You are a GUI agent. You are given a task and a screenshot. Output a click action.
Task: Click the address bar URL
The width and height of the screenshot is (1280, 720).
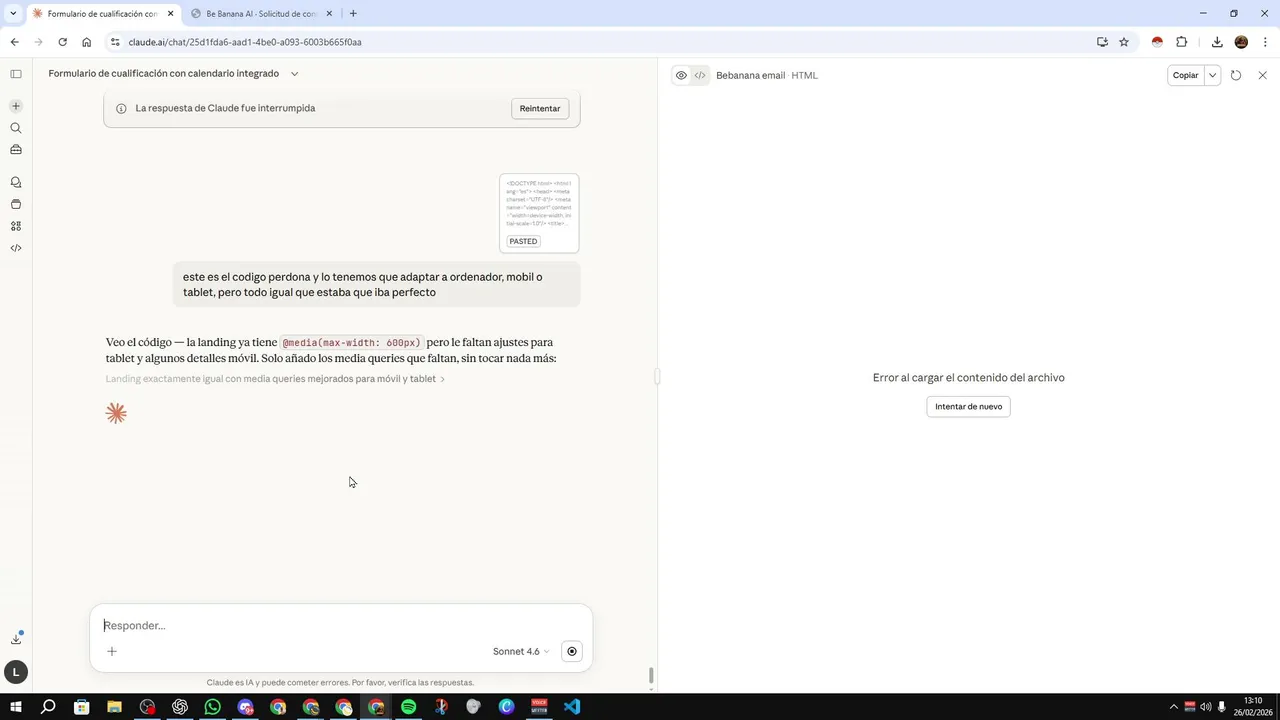245,42
